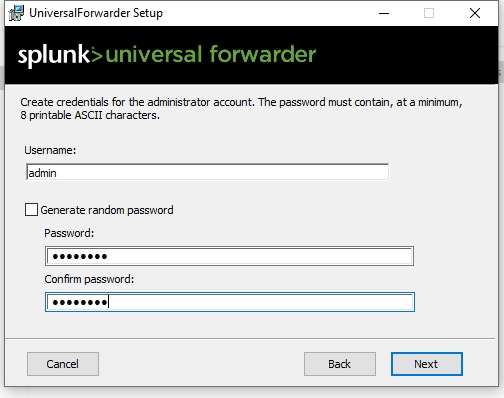Close the UniversalForwarder Setup dialog
504x398 pixels.
475,13
